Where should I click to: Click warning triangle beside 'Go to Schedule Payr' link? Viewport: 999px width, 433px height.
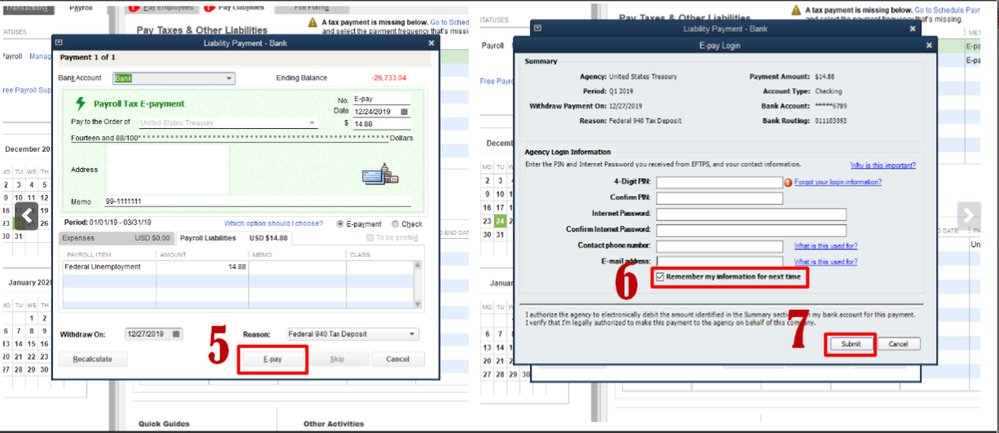click(x=796, y=11)
